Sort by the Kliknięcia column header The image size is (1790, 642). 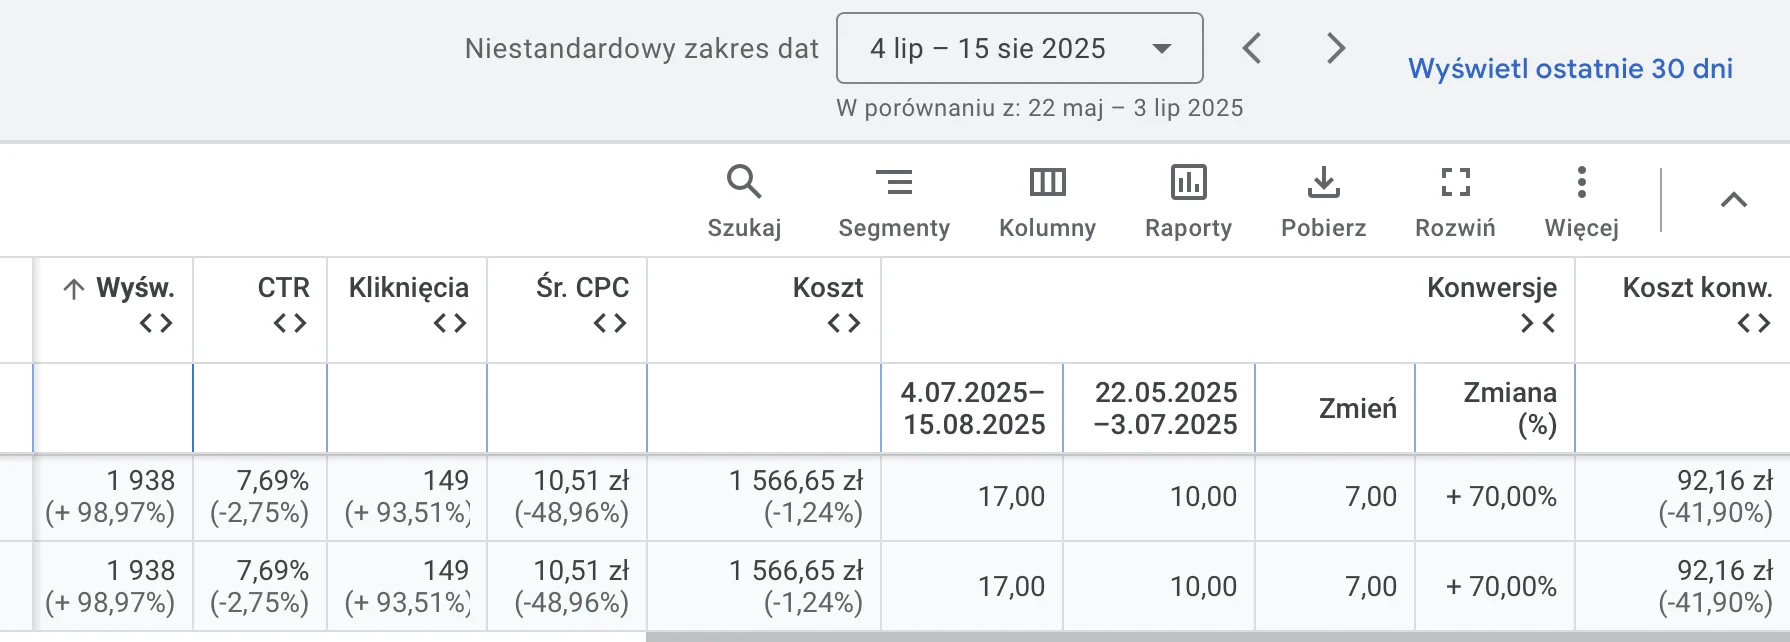(408, 288)
